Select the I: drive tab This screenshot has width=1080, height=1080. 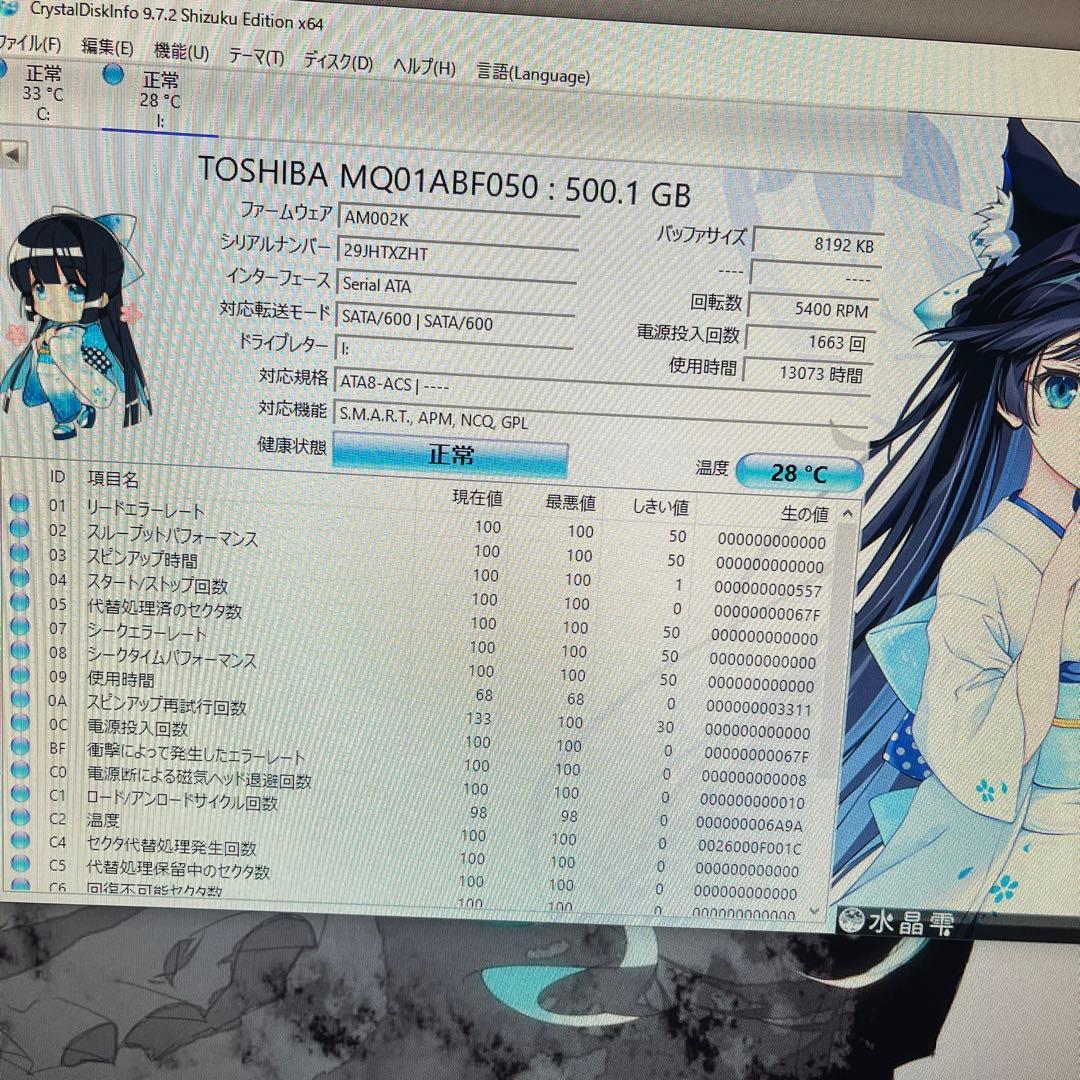coord(160,95)
